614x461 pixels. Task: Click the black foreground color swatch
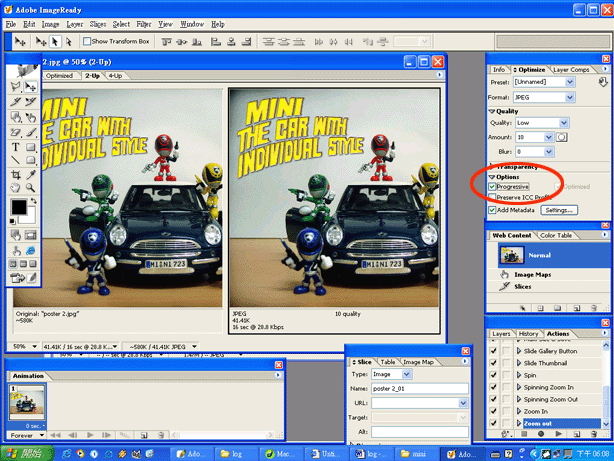[x=18, y=206]
